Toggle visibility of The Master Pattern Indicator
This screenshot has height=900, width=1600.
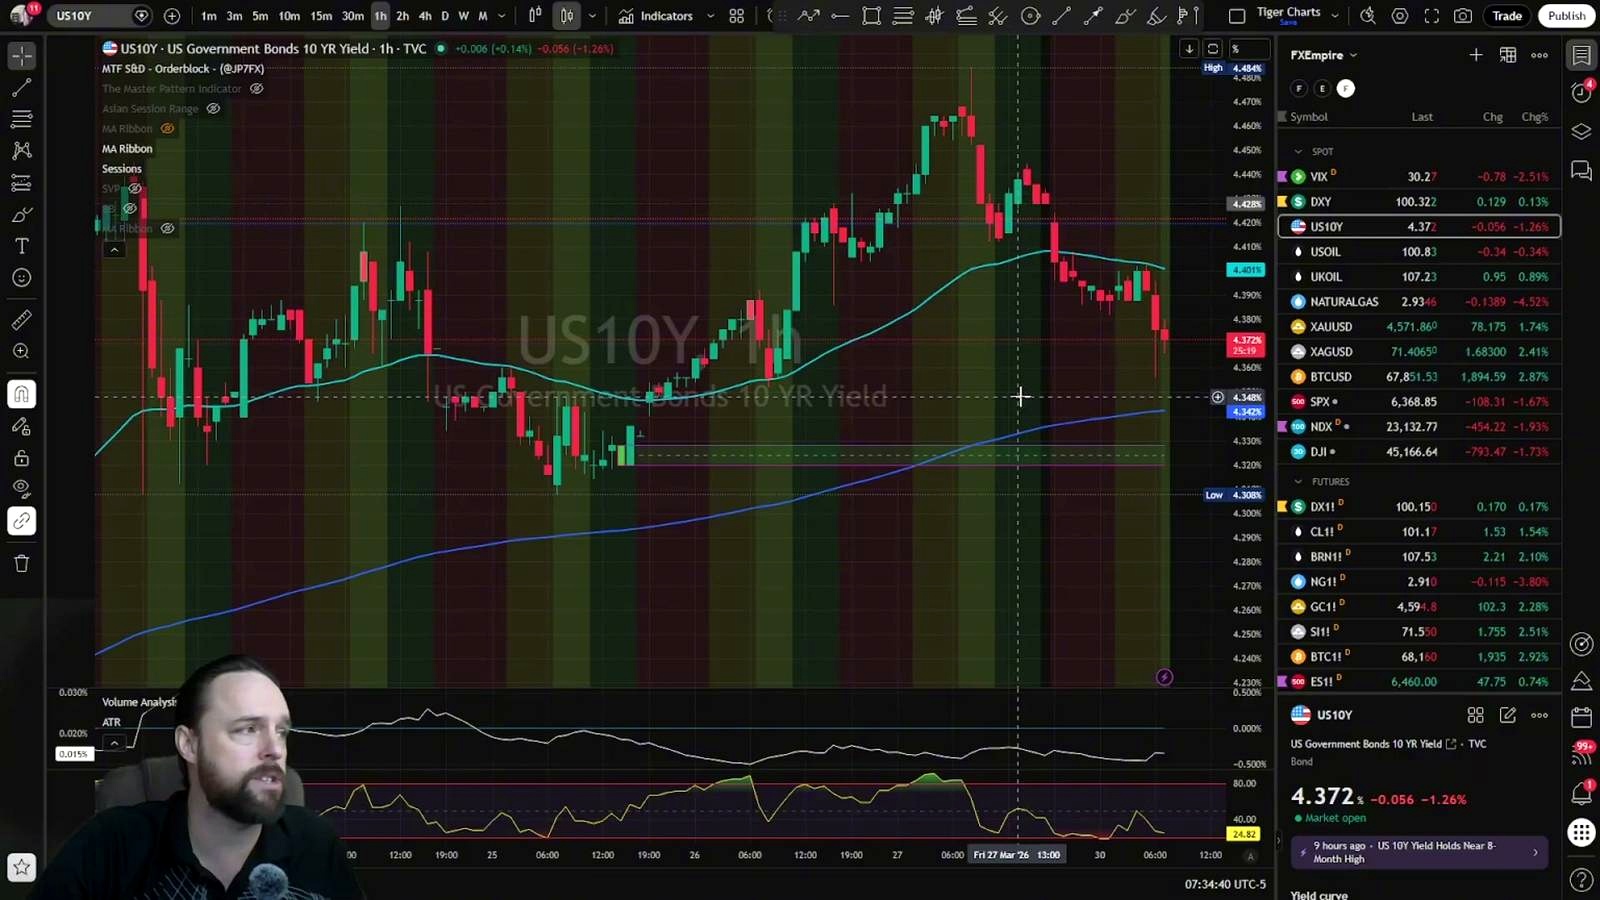pyautogui.click(x=257, y=89)
